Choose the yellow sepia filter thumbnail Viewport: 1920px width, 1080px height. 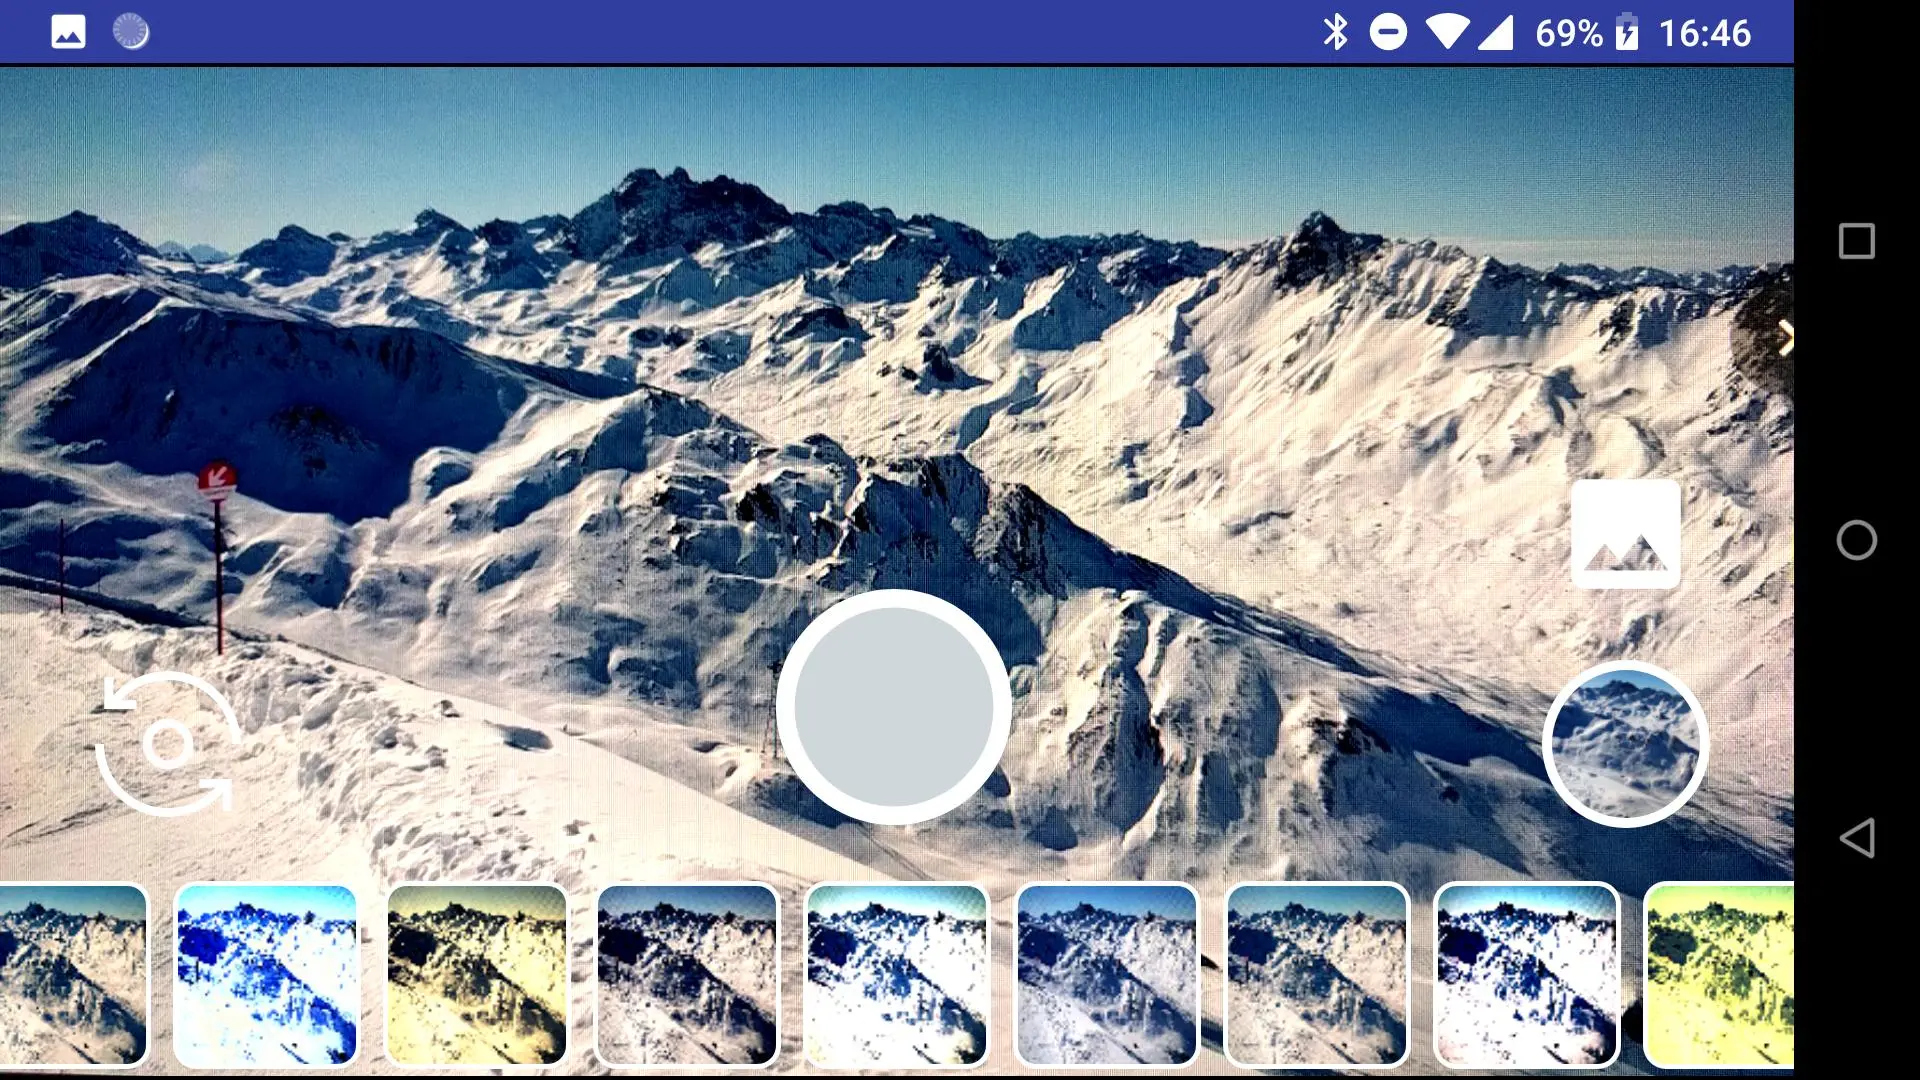tap(476, 974)
